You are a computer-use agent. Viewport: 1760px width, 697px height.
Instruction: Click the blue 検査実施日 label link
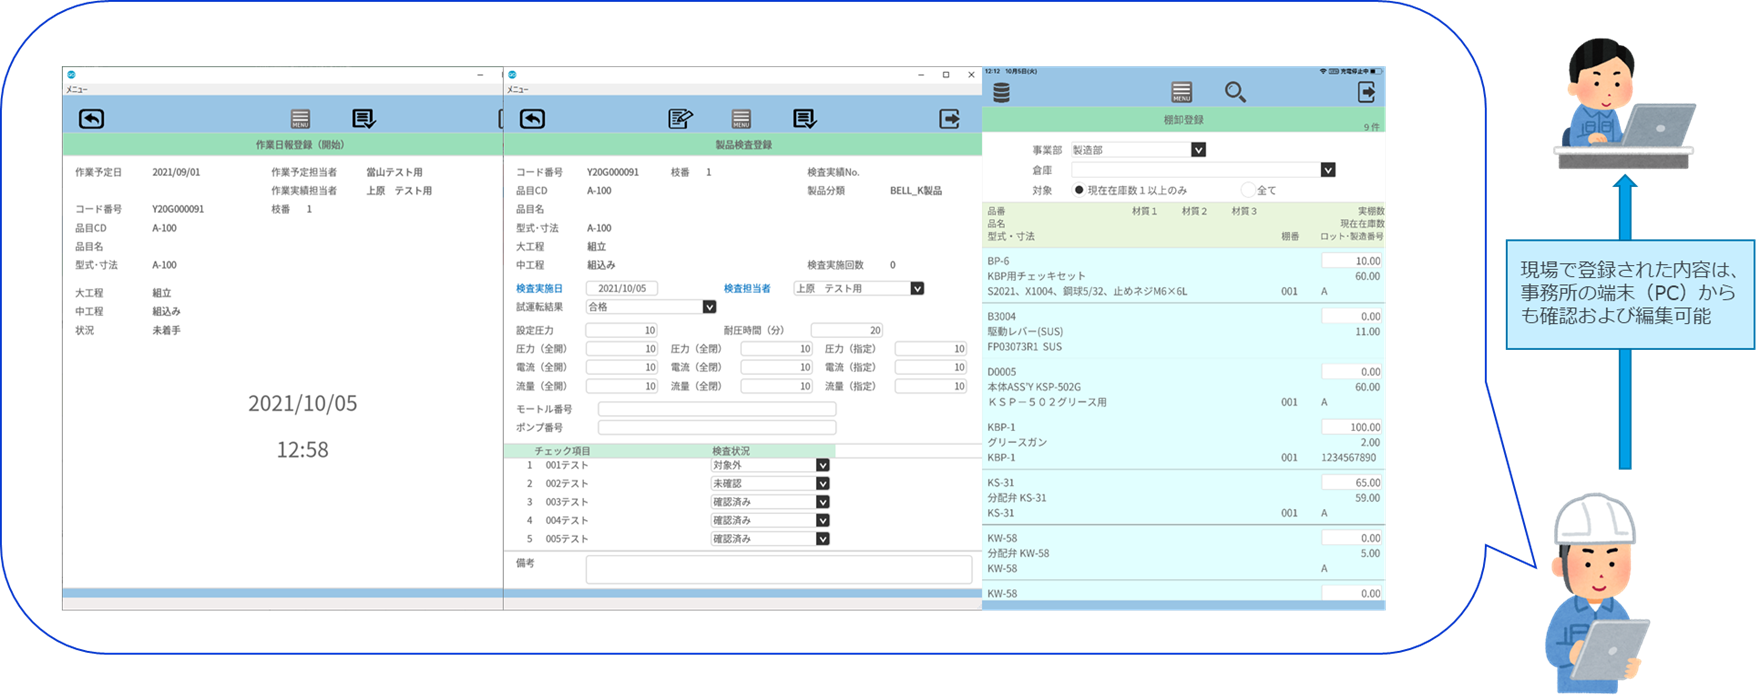(x=539, y=288)
